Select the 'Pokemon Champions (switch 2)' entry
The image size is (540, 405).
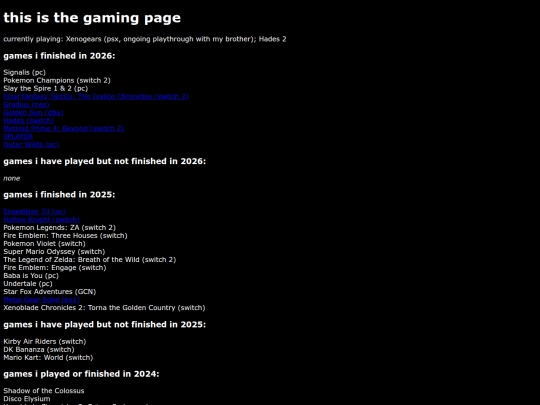coord(57,80)
